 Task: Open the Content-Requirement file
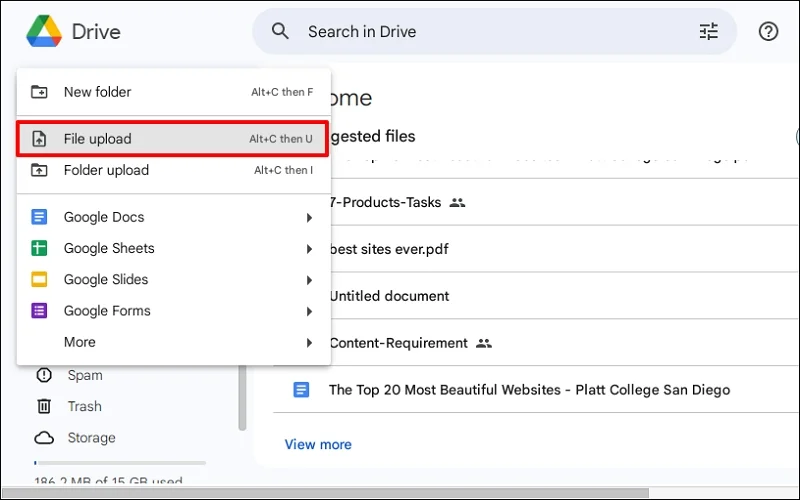[398, 343]
